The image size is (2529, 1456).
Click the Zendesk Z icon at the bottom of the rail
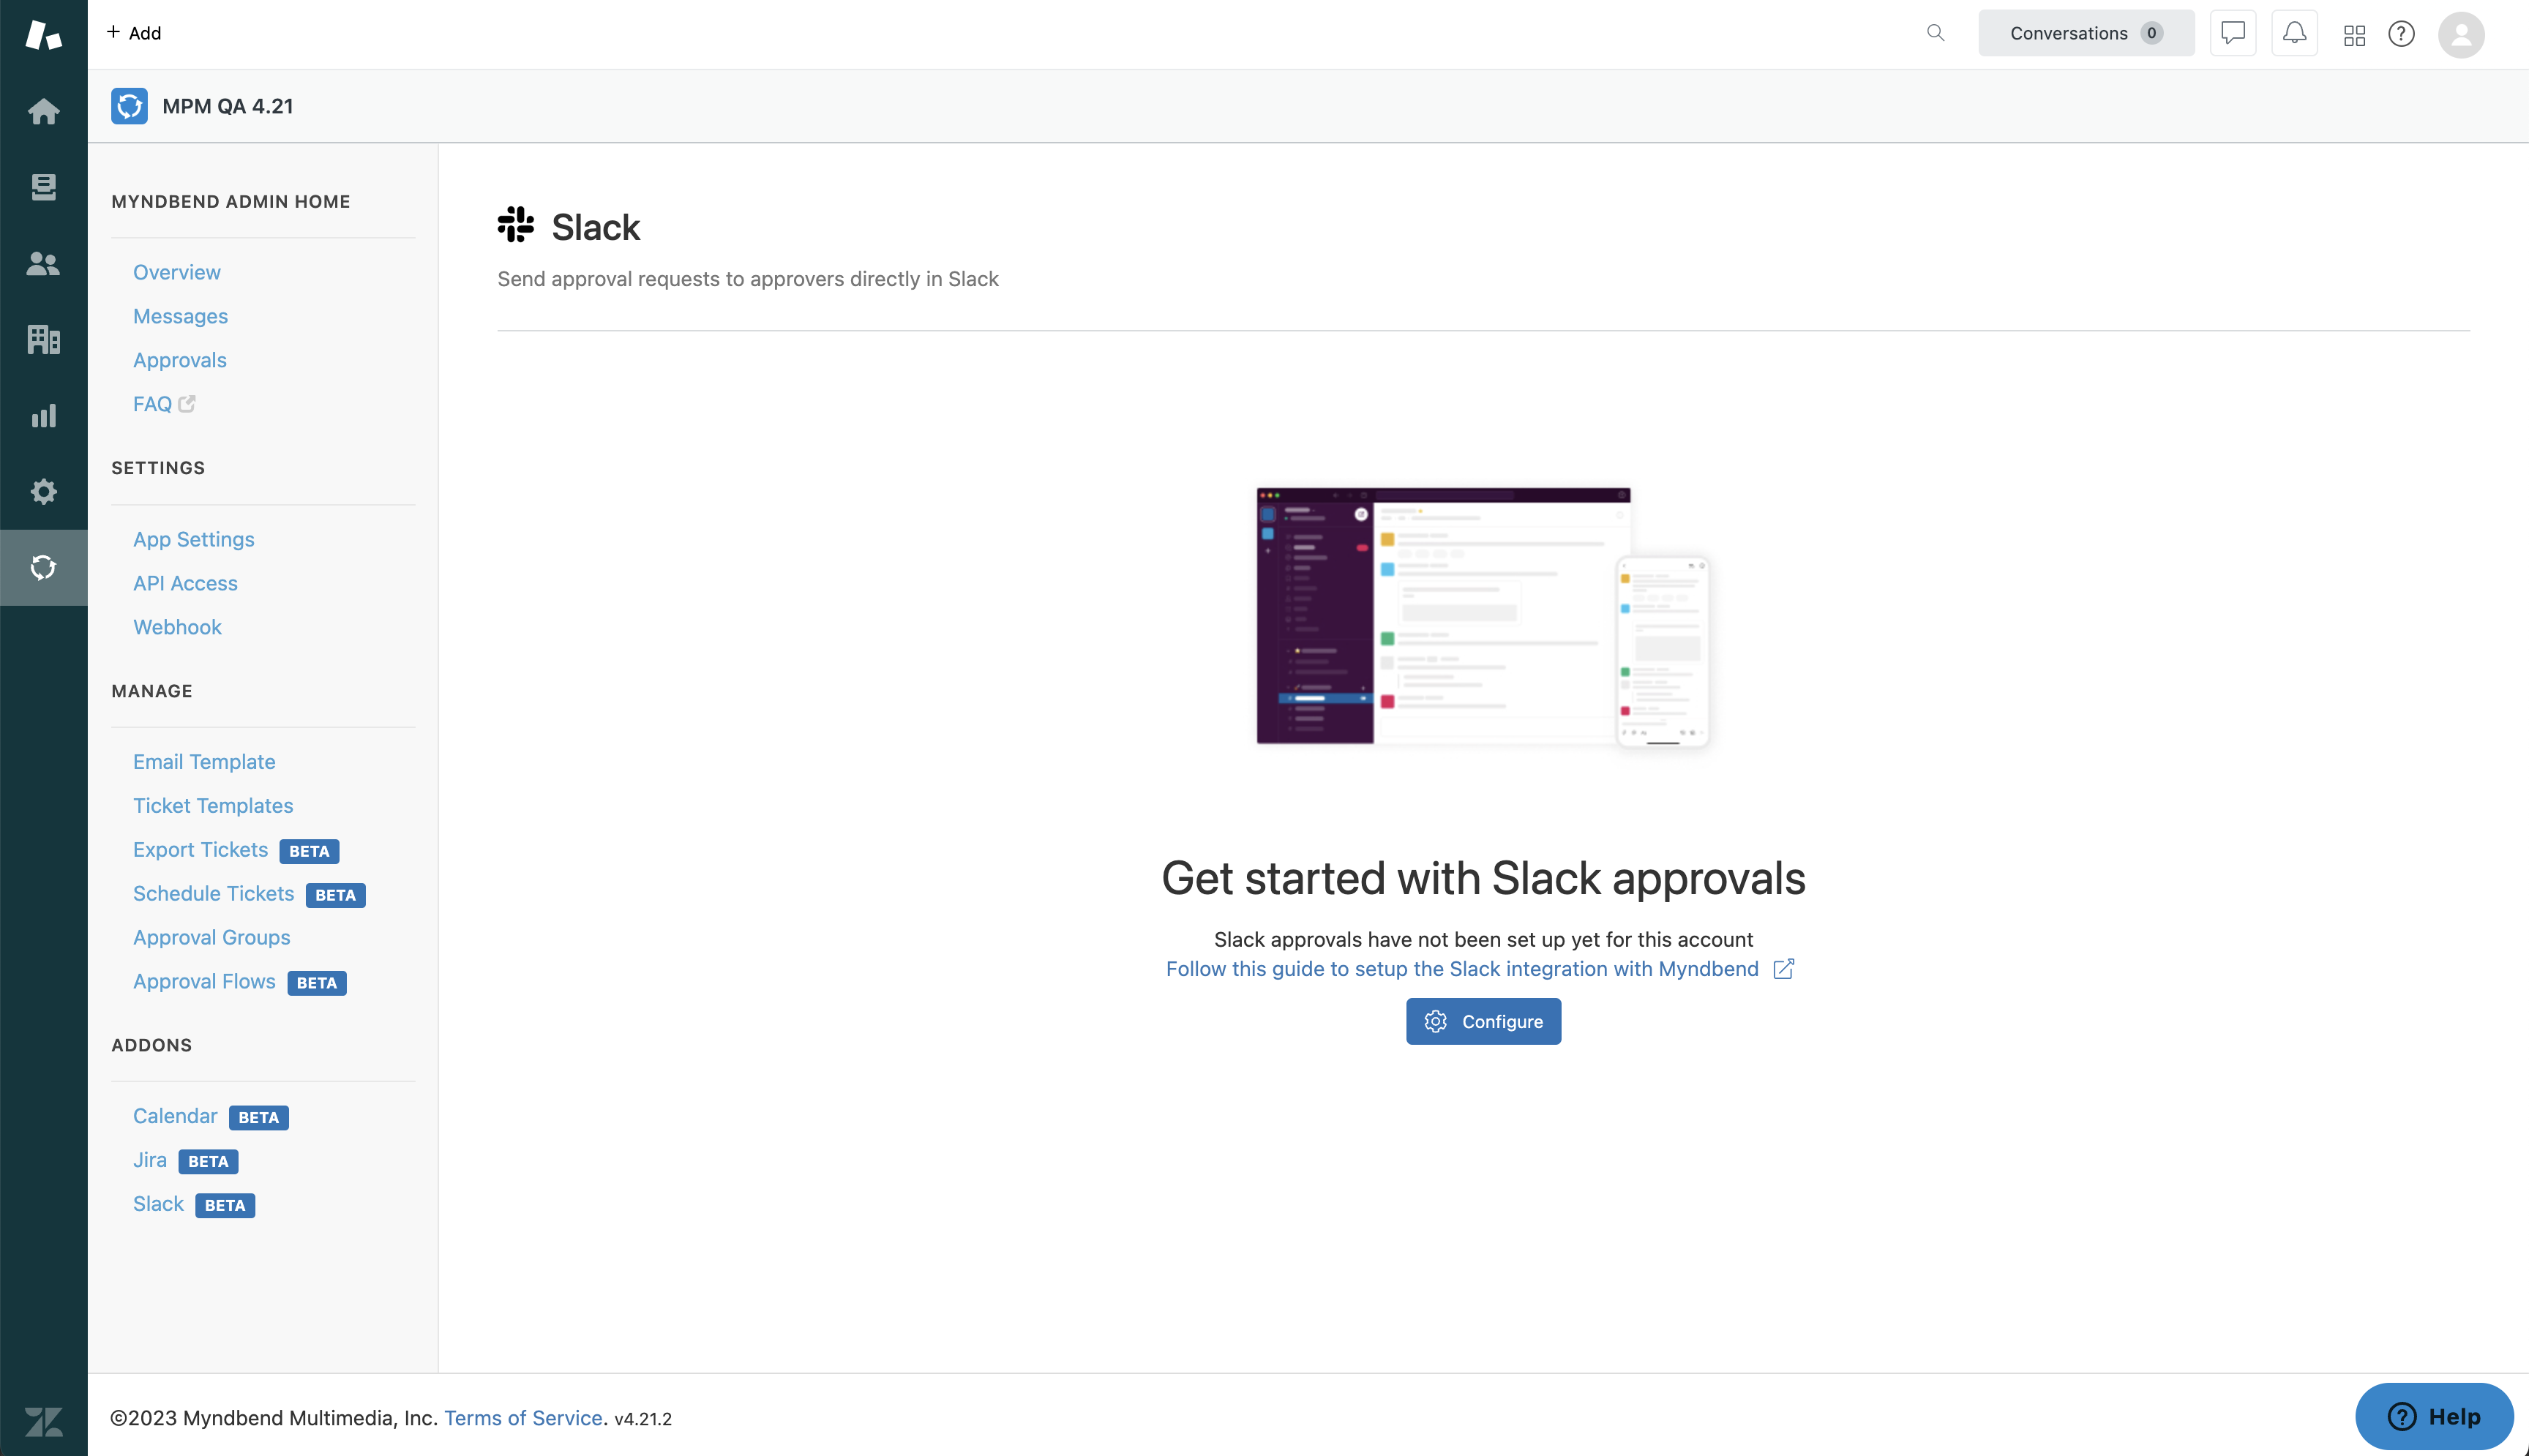(x=43, y=1421)
